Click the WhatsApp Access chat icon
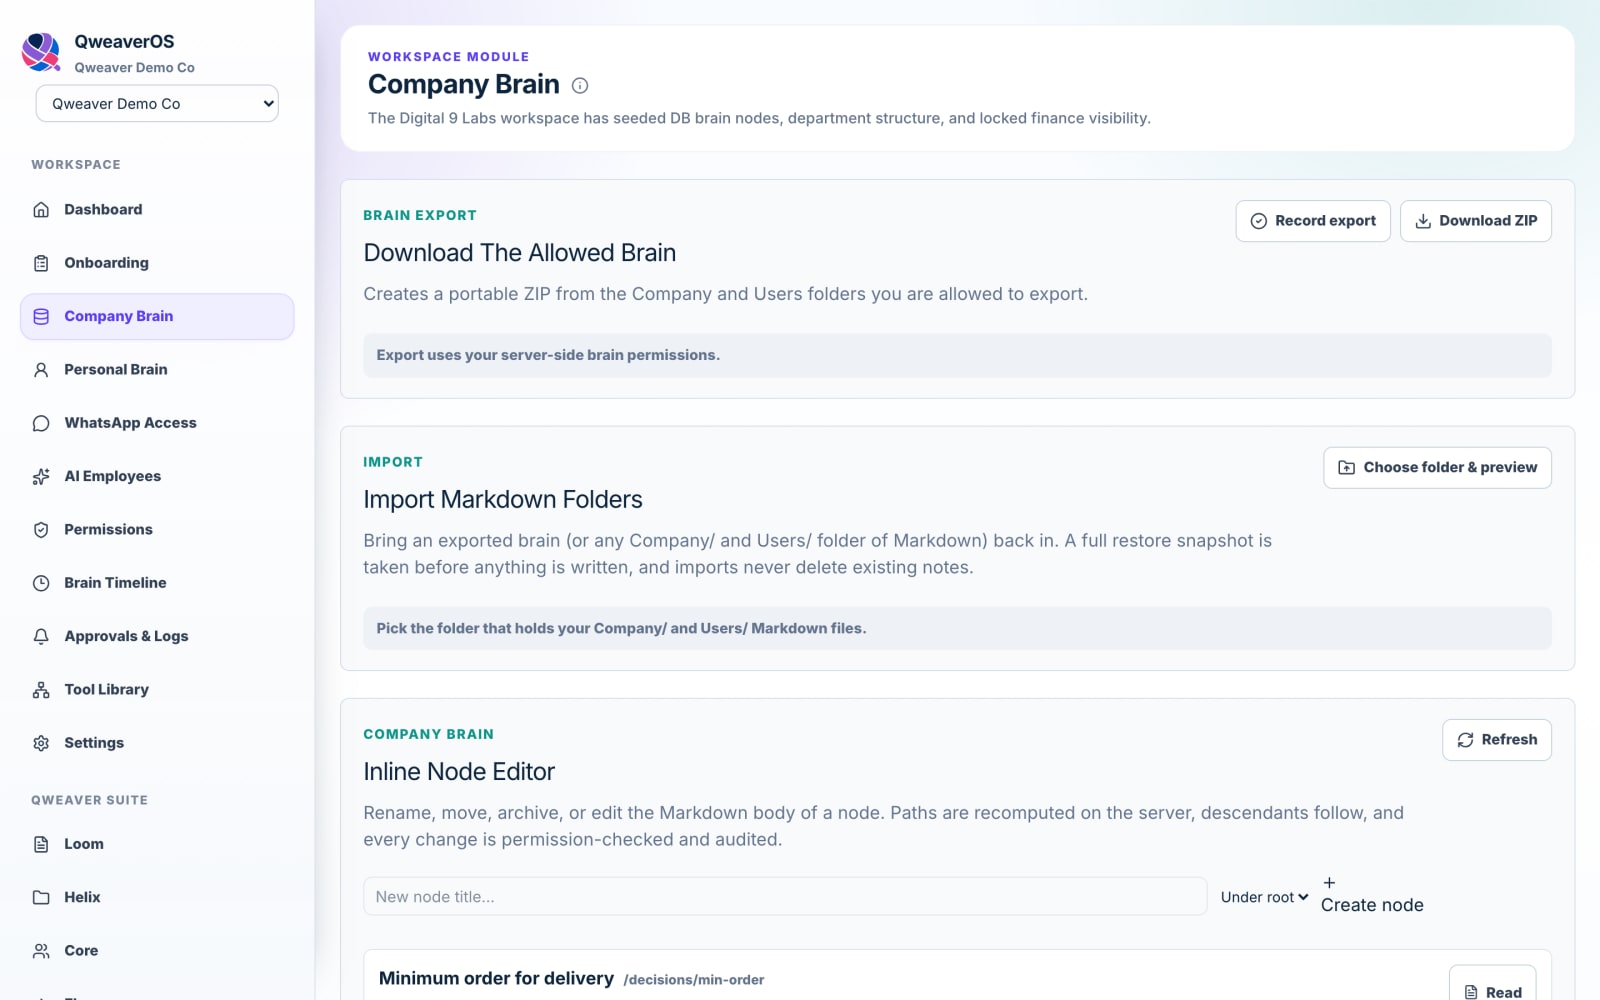 [x=41, y=423]
